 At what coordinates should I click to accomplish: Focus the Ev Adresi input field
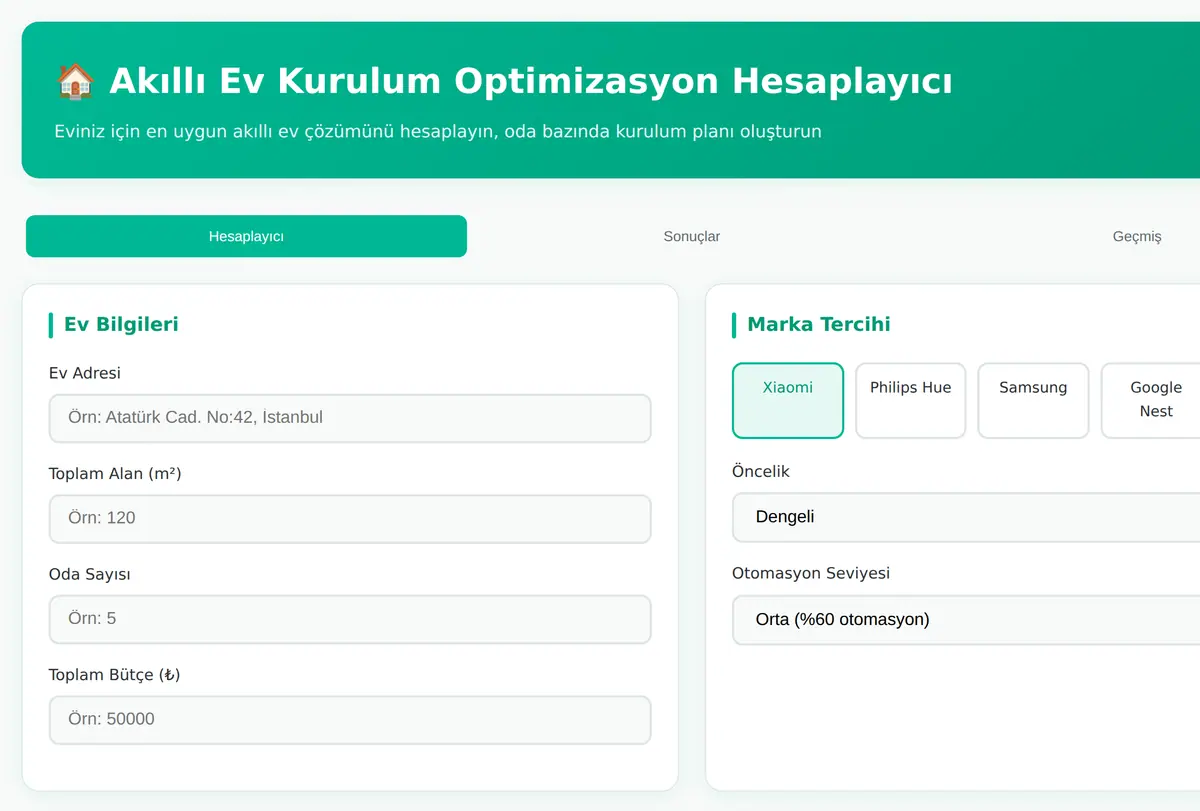coord(350,418)
